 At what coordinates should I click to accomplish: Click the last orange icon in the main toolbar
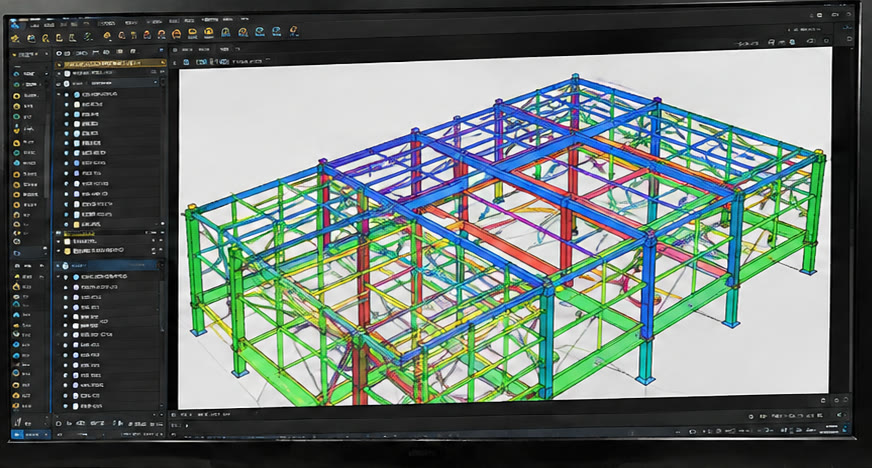click(294, 31)
